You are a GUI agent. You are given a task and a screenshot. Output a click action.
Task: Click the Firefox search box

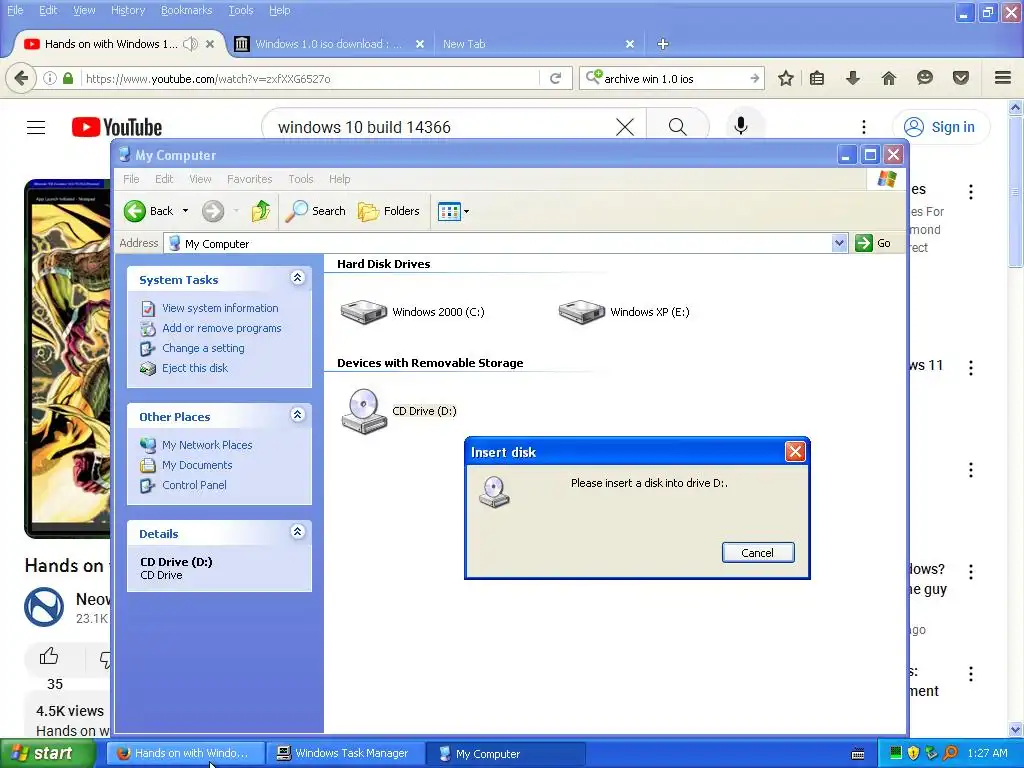pyautogui.click(x=673, y=78)
